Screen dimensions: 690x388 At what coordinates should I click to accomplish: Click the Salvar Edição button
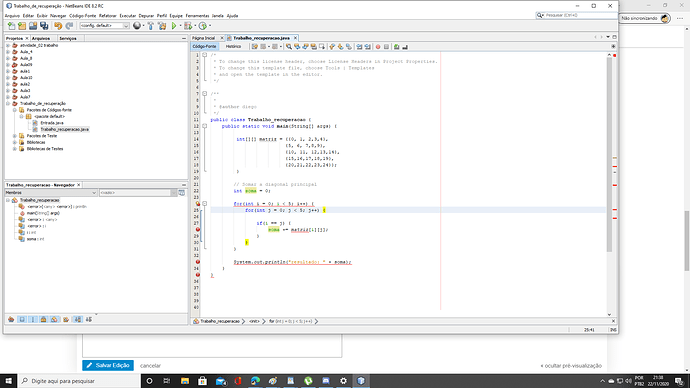point(108,366)
